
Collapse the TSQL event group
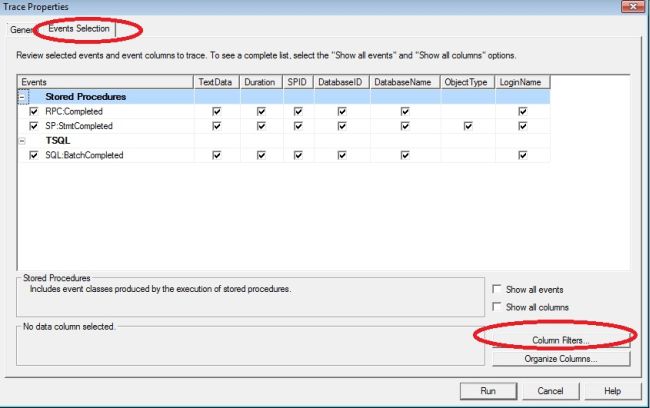pos(22,141)
